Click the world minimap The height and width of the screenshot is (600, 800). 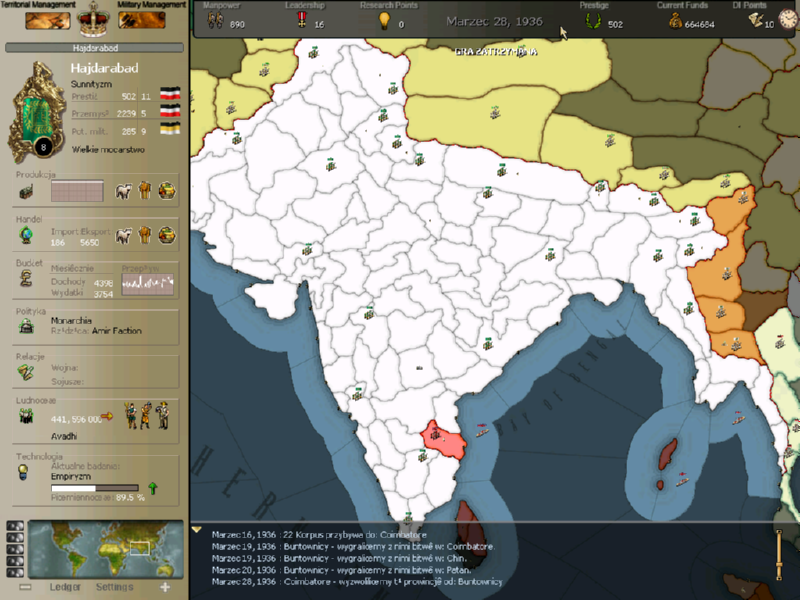106,549
